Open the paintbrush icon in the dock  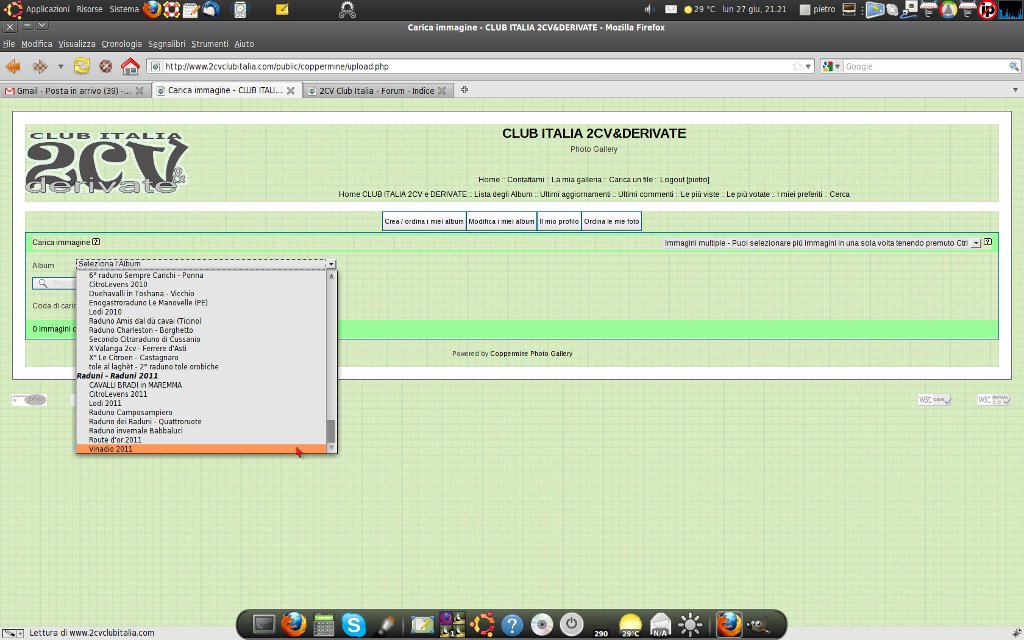387,624
